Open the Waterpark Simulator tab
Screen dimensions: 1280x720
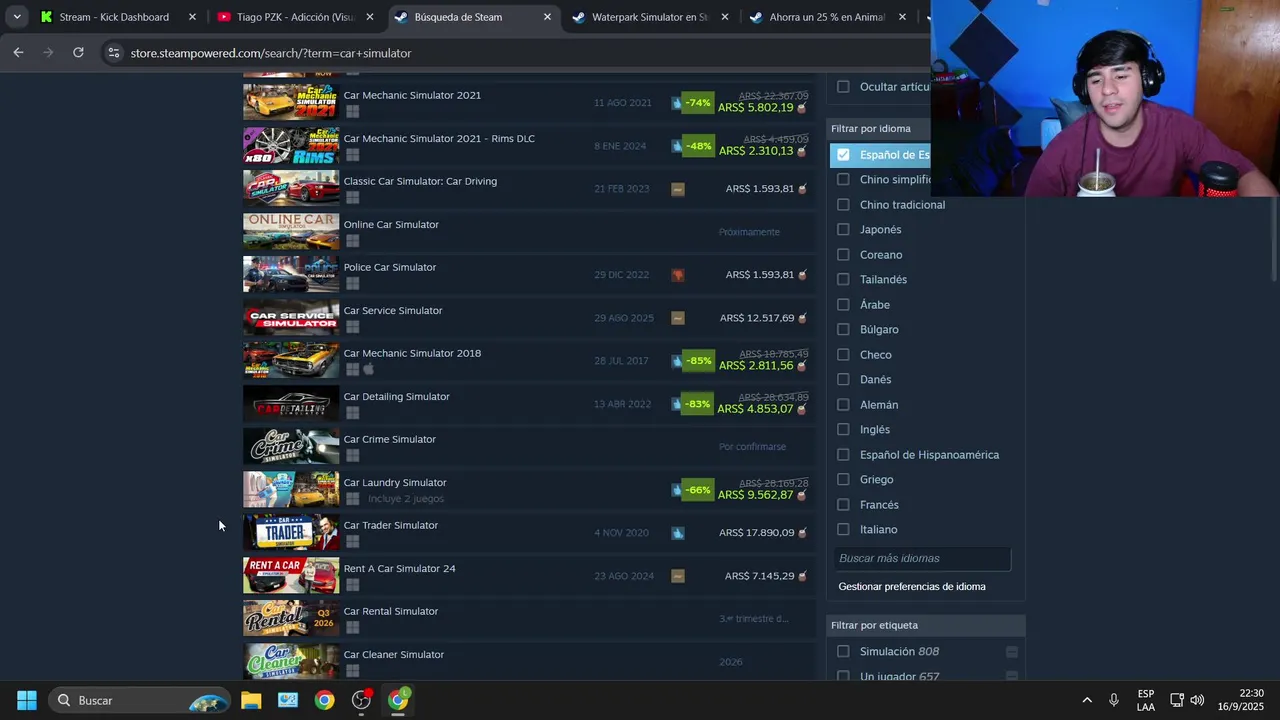click(x=650, y=17)
